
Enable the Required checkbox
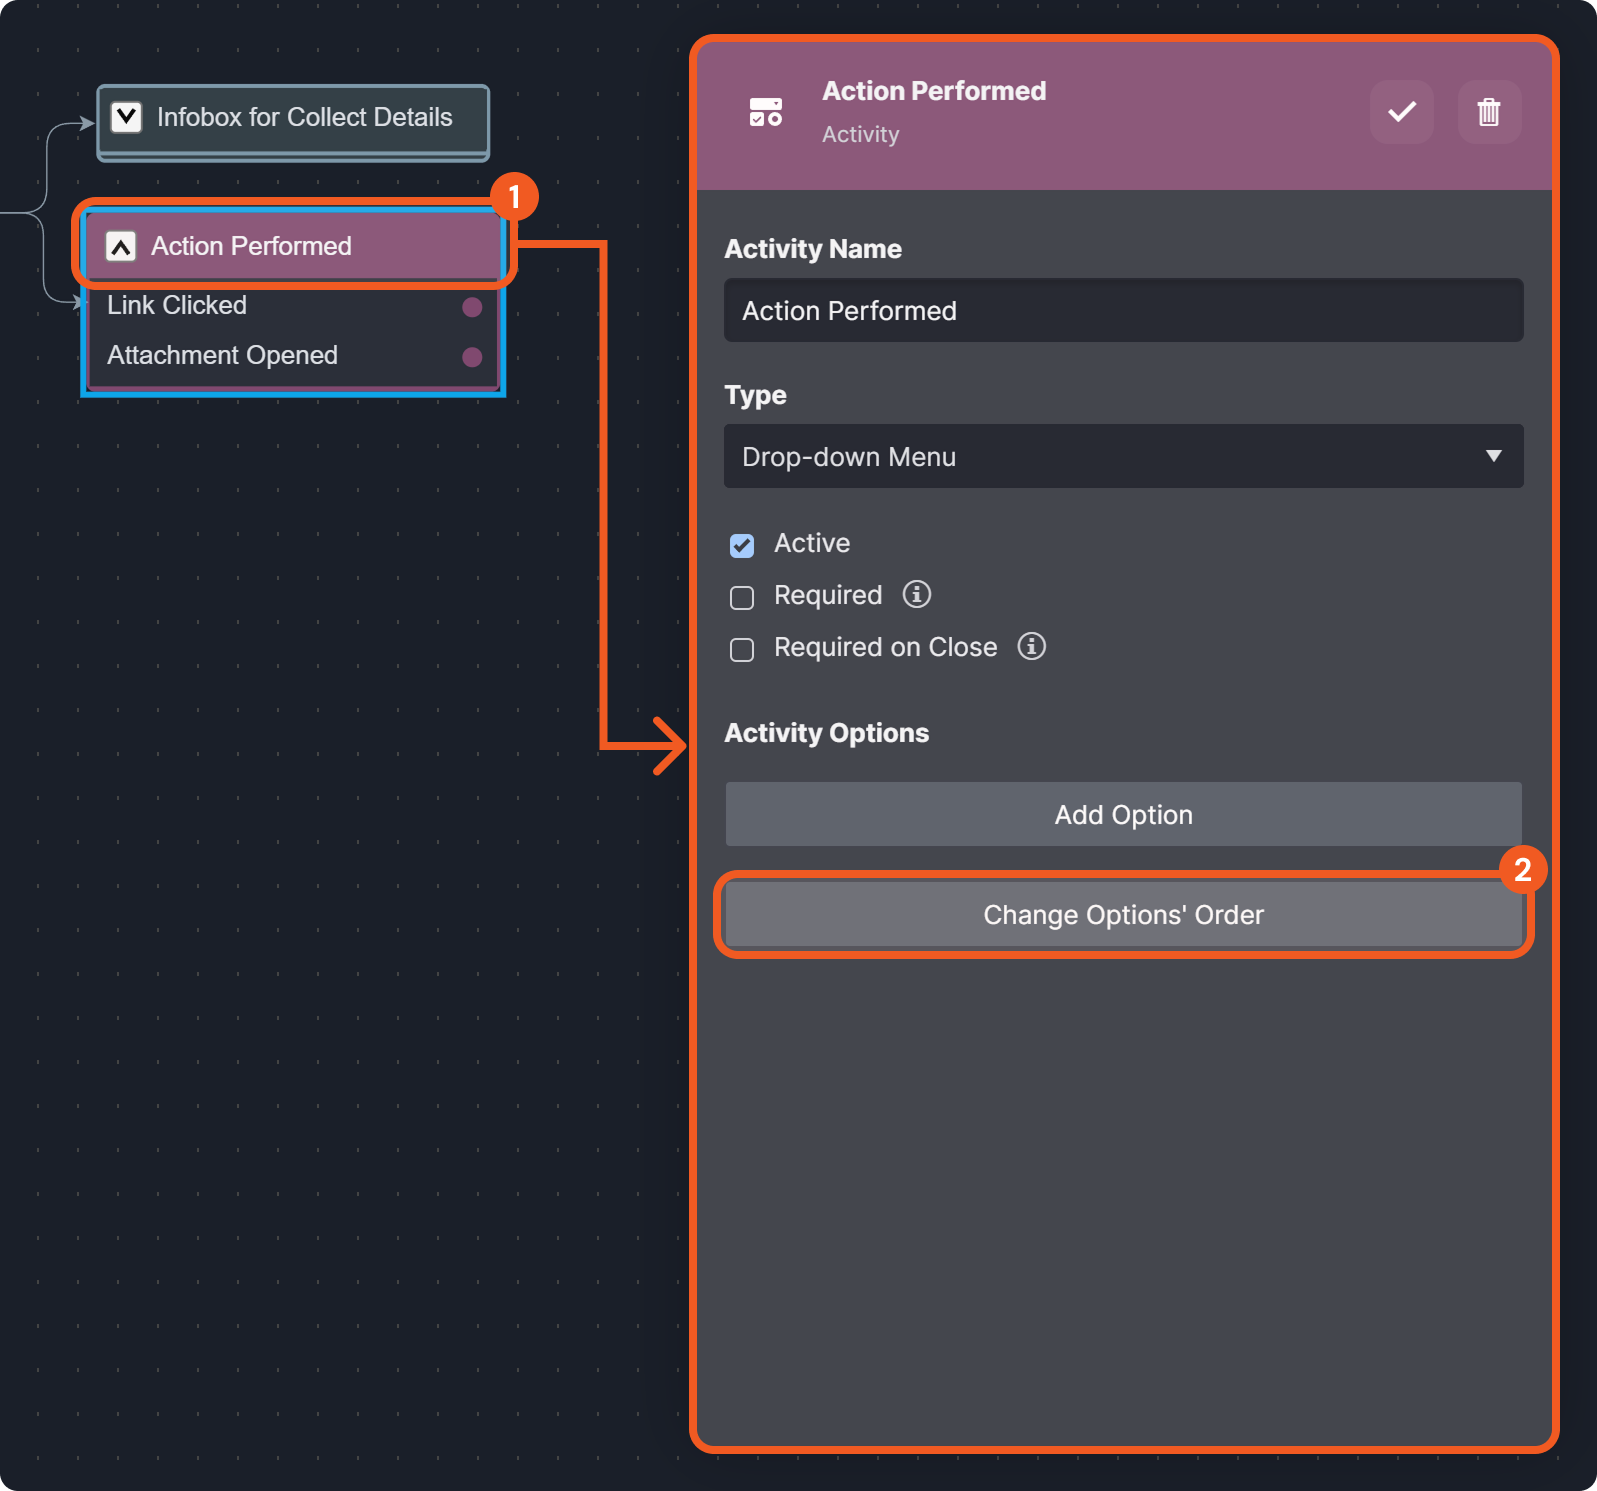click(x=742, y=597)
